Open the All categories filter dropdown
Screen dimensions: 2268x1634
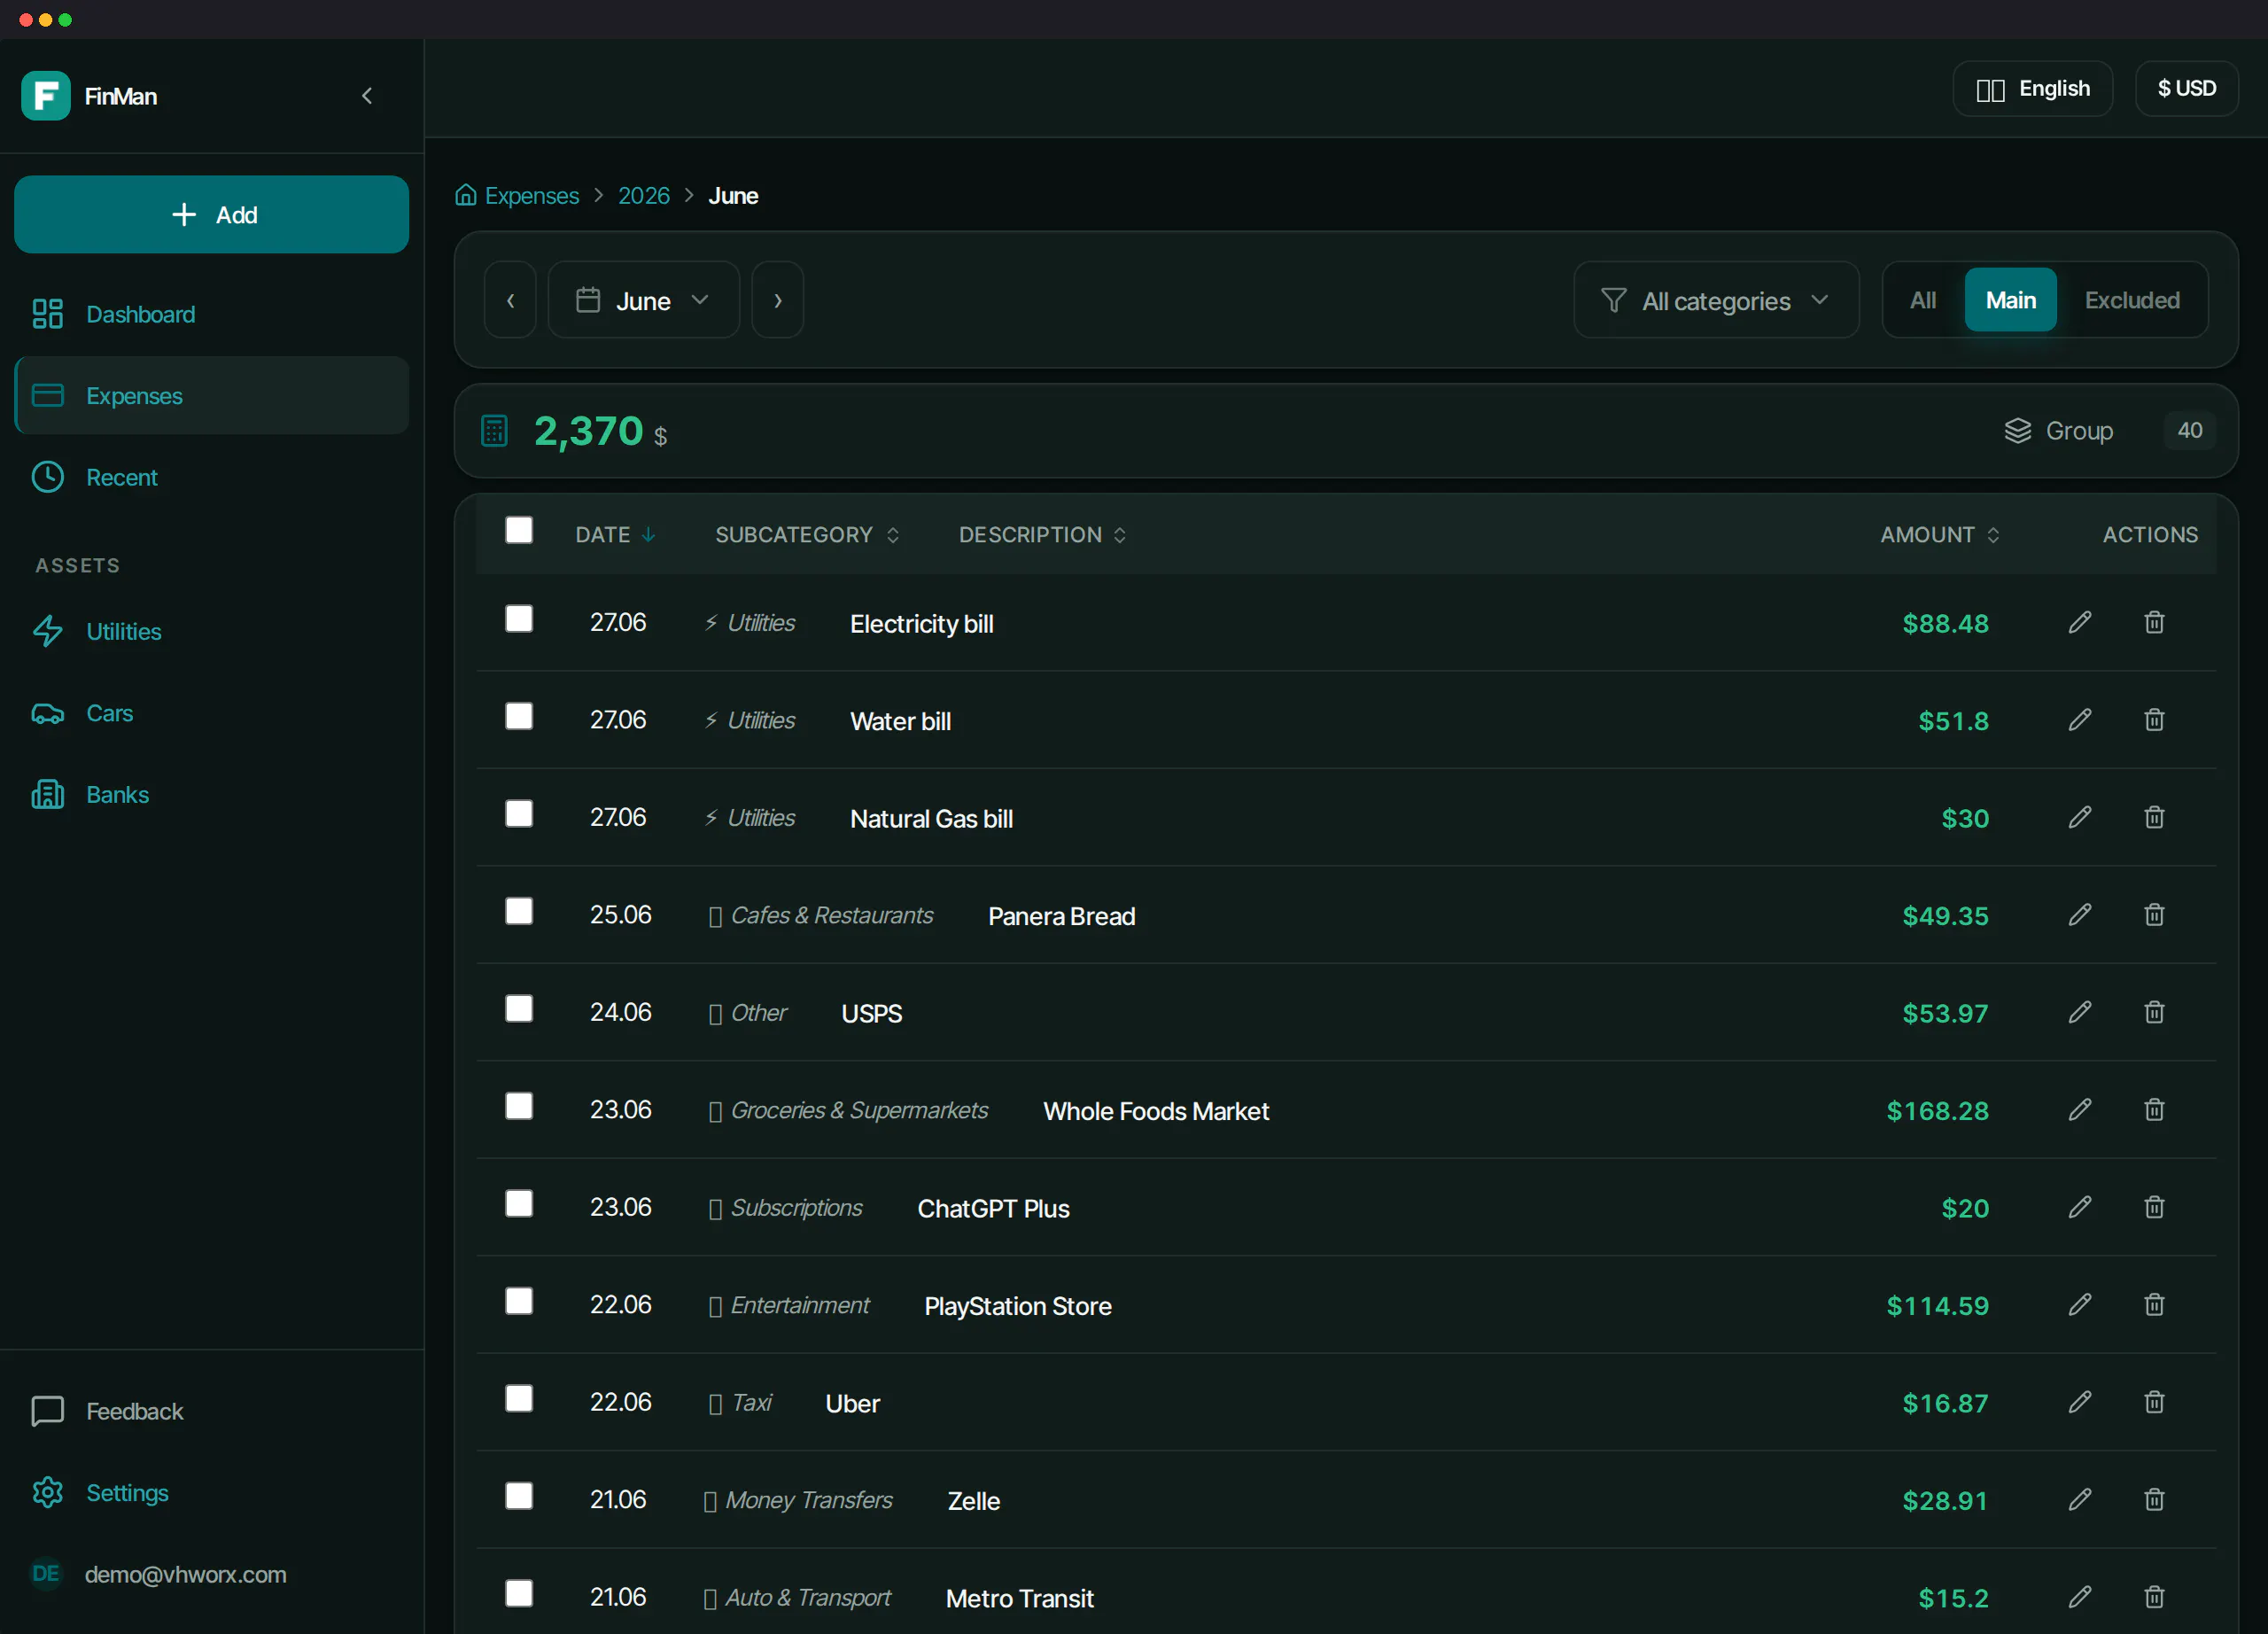click(1716, 300)
